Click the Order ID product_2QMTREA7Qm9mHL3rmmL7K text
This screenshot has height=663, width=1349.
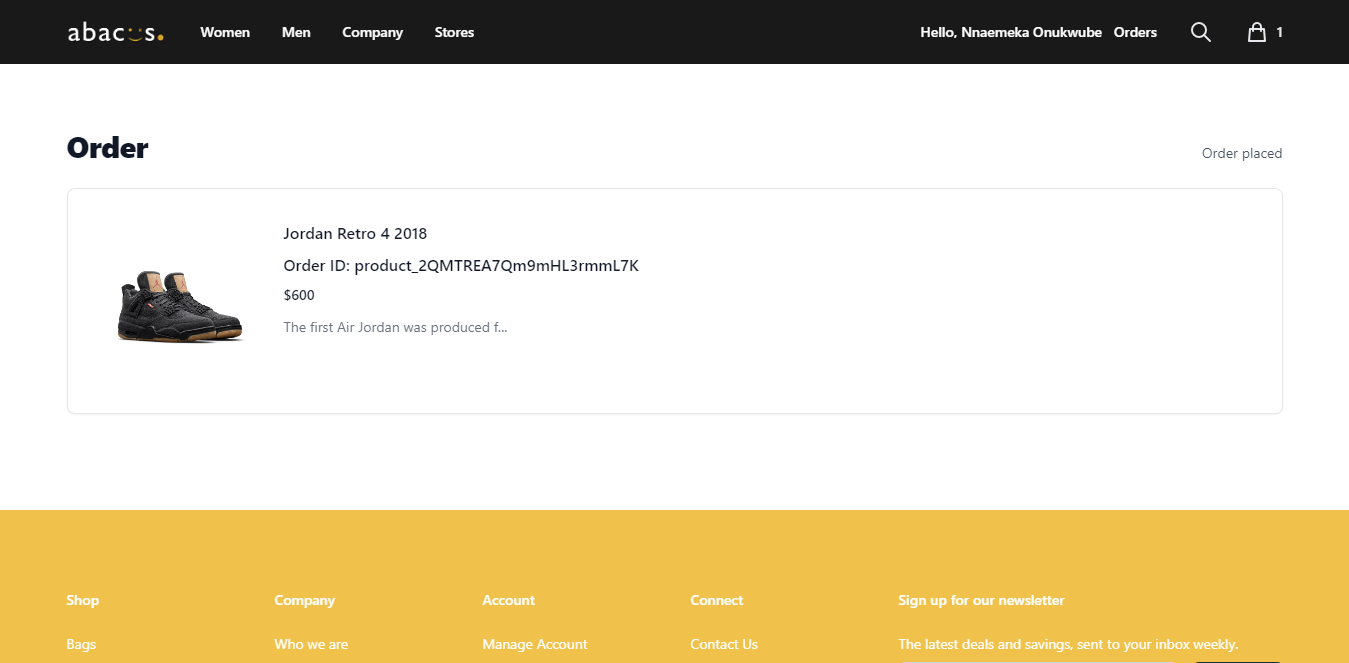461,266
